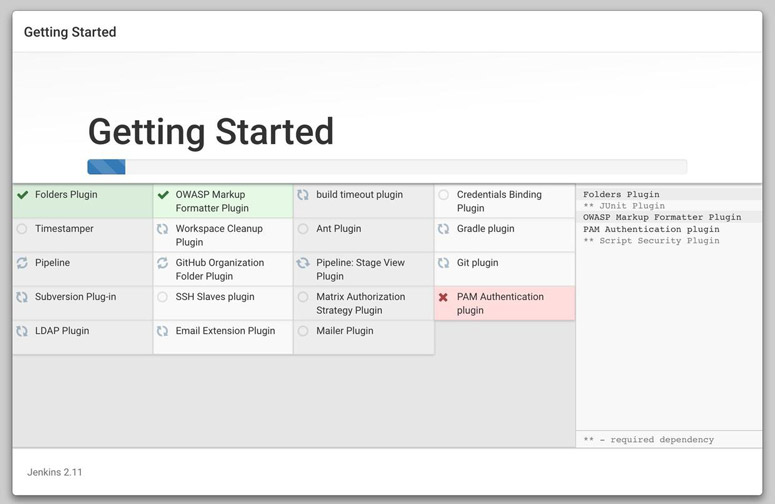Click the Matrix Authorization Strategy Plugin cell
Image resolution: width=775 pixels, height=504 pixels.
[364, 303]
